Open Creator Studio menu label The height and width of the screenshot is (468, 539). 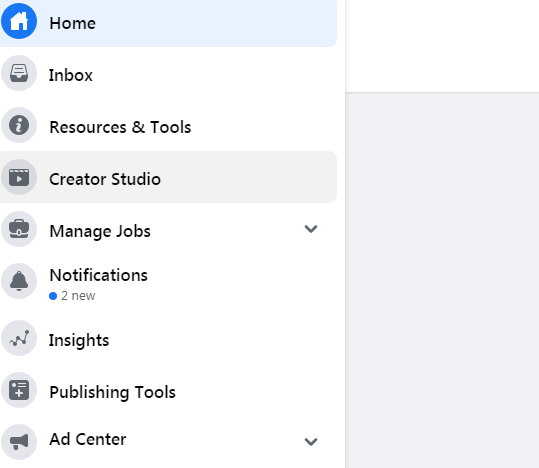coord(105,179)
